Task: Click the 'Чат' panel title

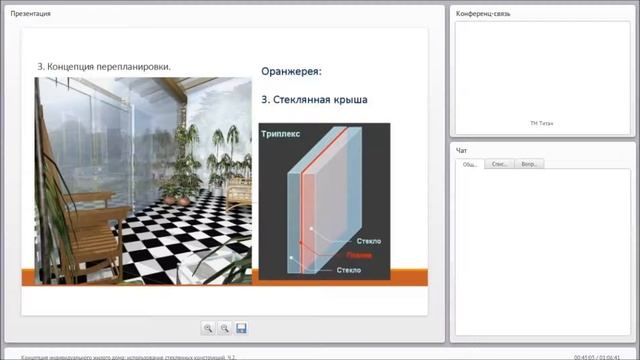Action: tap(461, 151)
